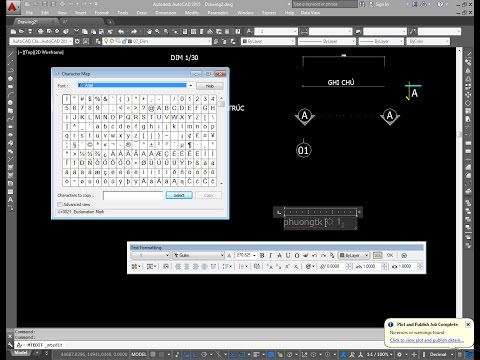Select the copyright © character in Character Map
Screen dimensions: 480x360
pos(89,145)
